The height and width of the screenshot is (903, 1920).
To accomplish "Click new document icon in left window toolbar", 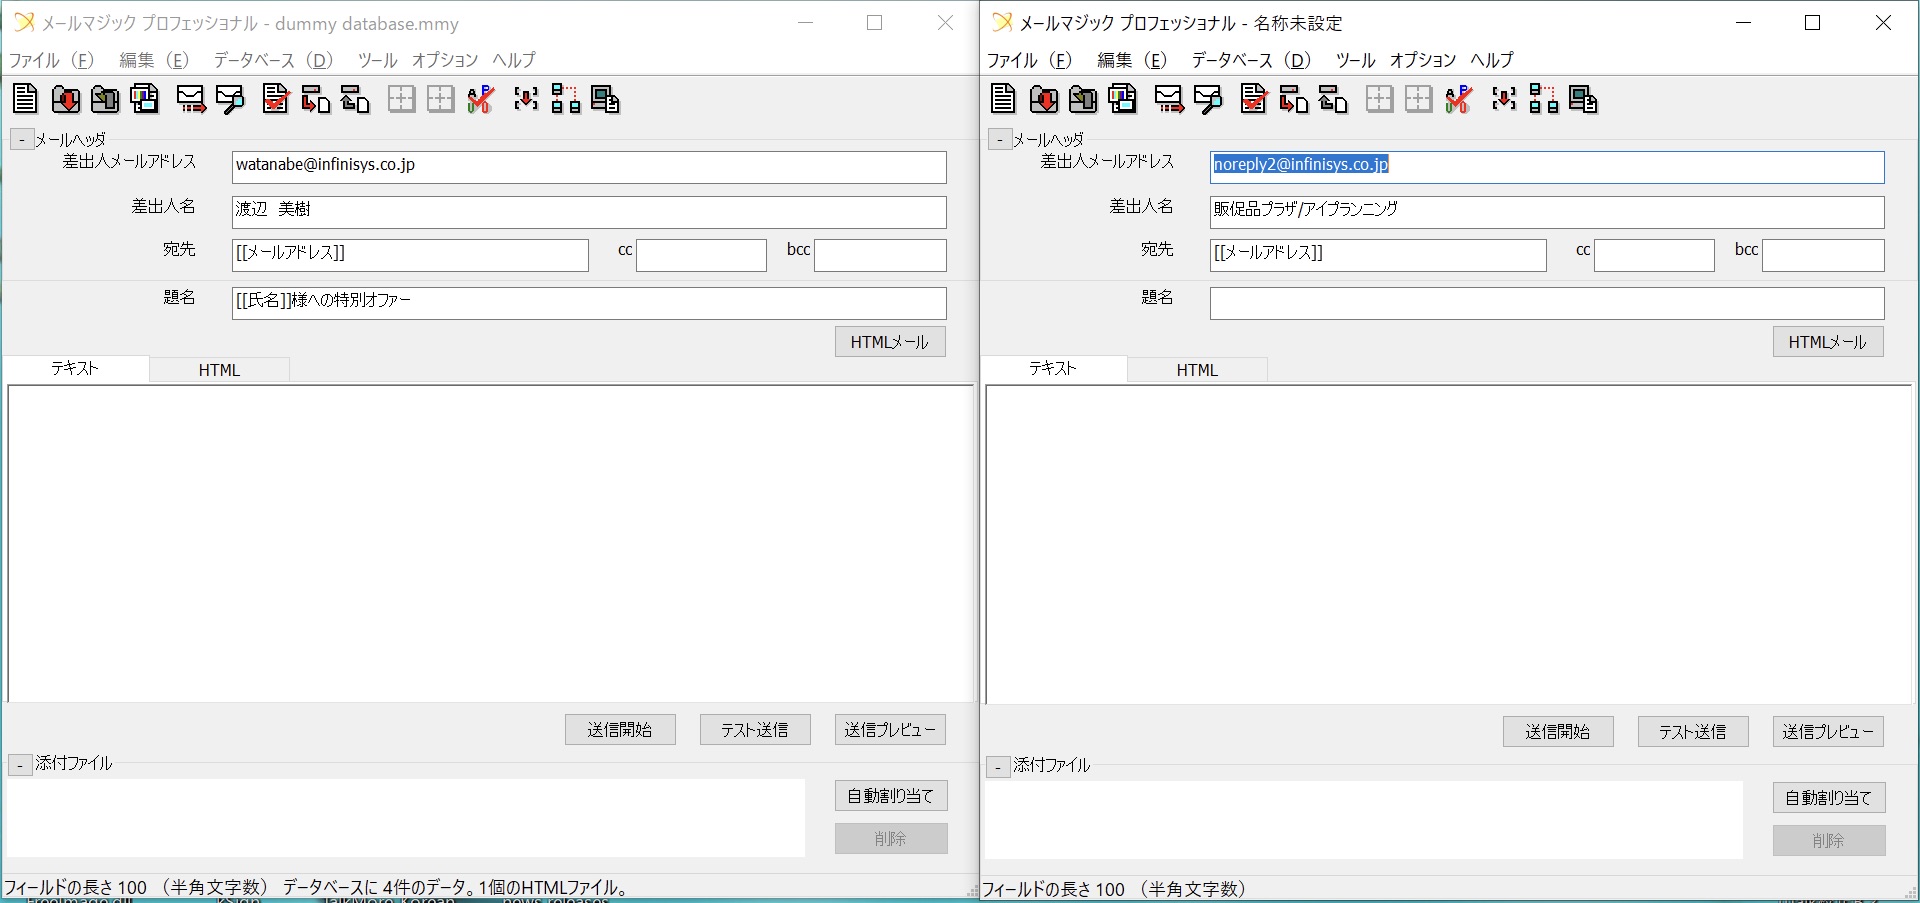I will point(25,99).
